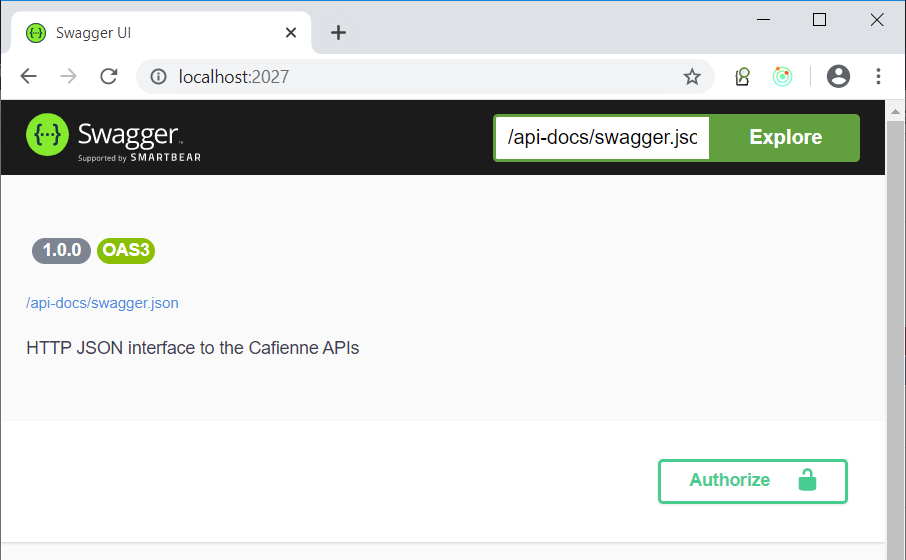The width and height of the screenshot is (906, 560).
Task: Close the Swagger UI tab
Action: (291, 33)
